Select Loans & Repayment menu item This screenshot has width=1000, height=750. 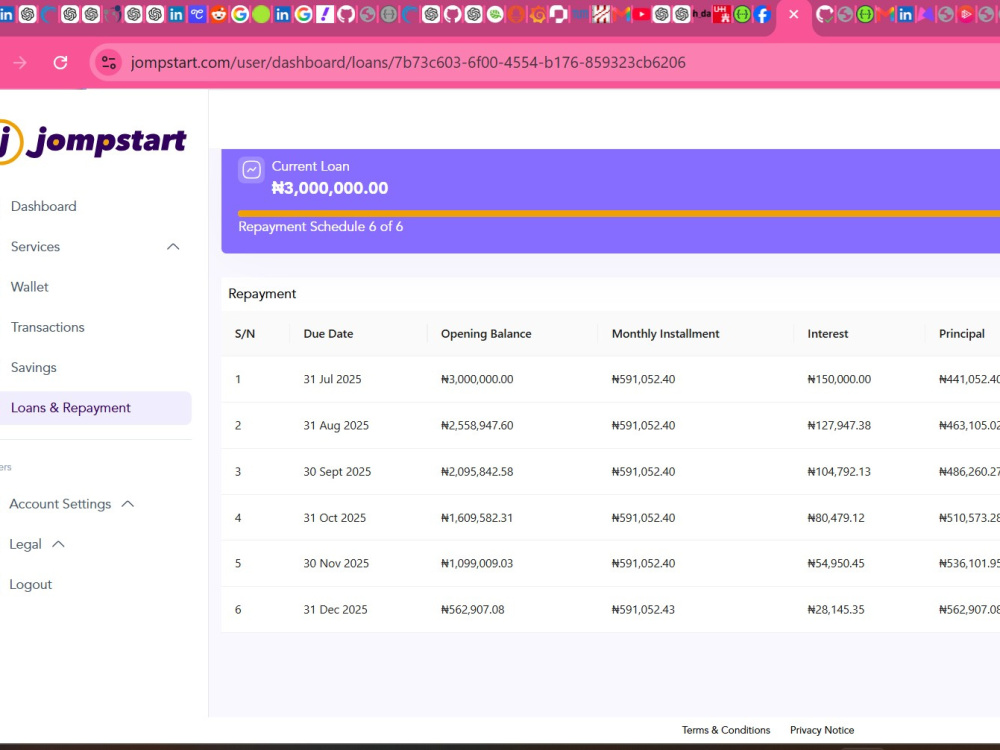click(96, 408)
